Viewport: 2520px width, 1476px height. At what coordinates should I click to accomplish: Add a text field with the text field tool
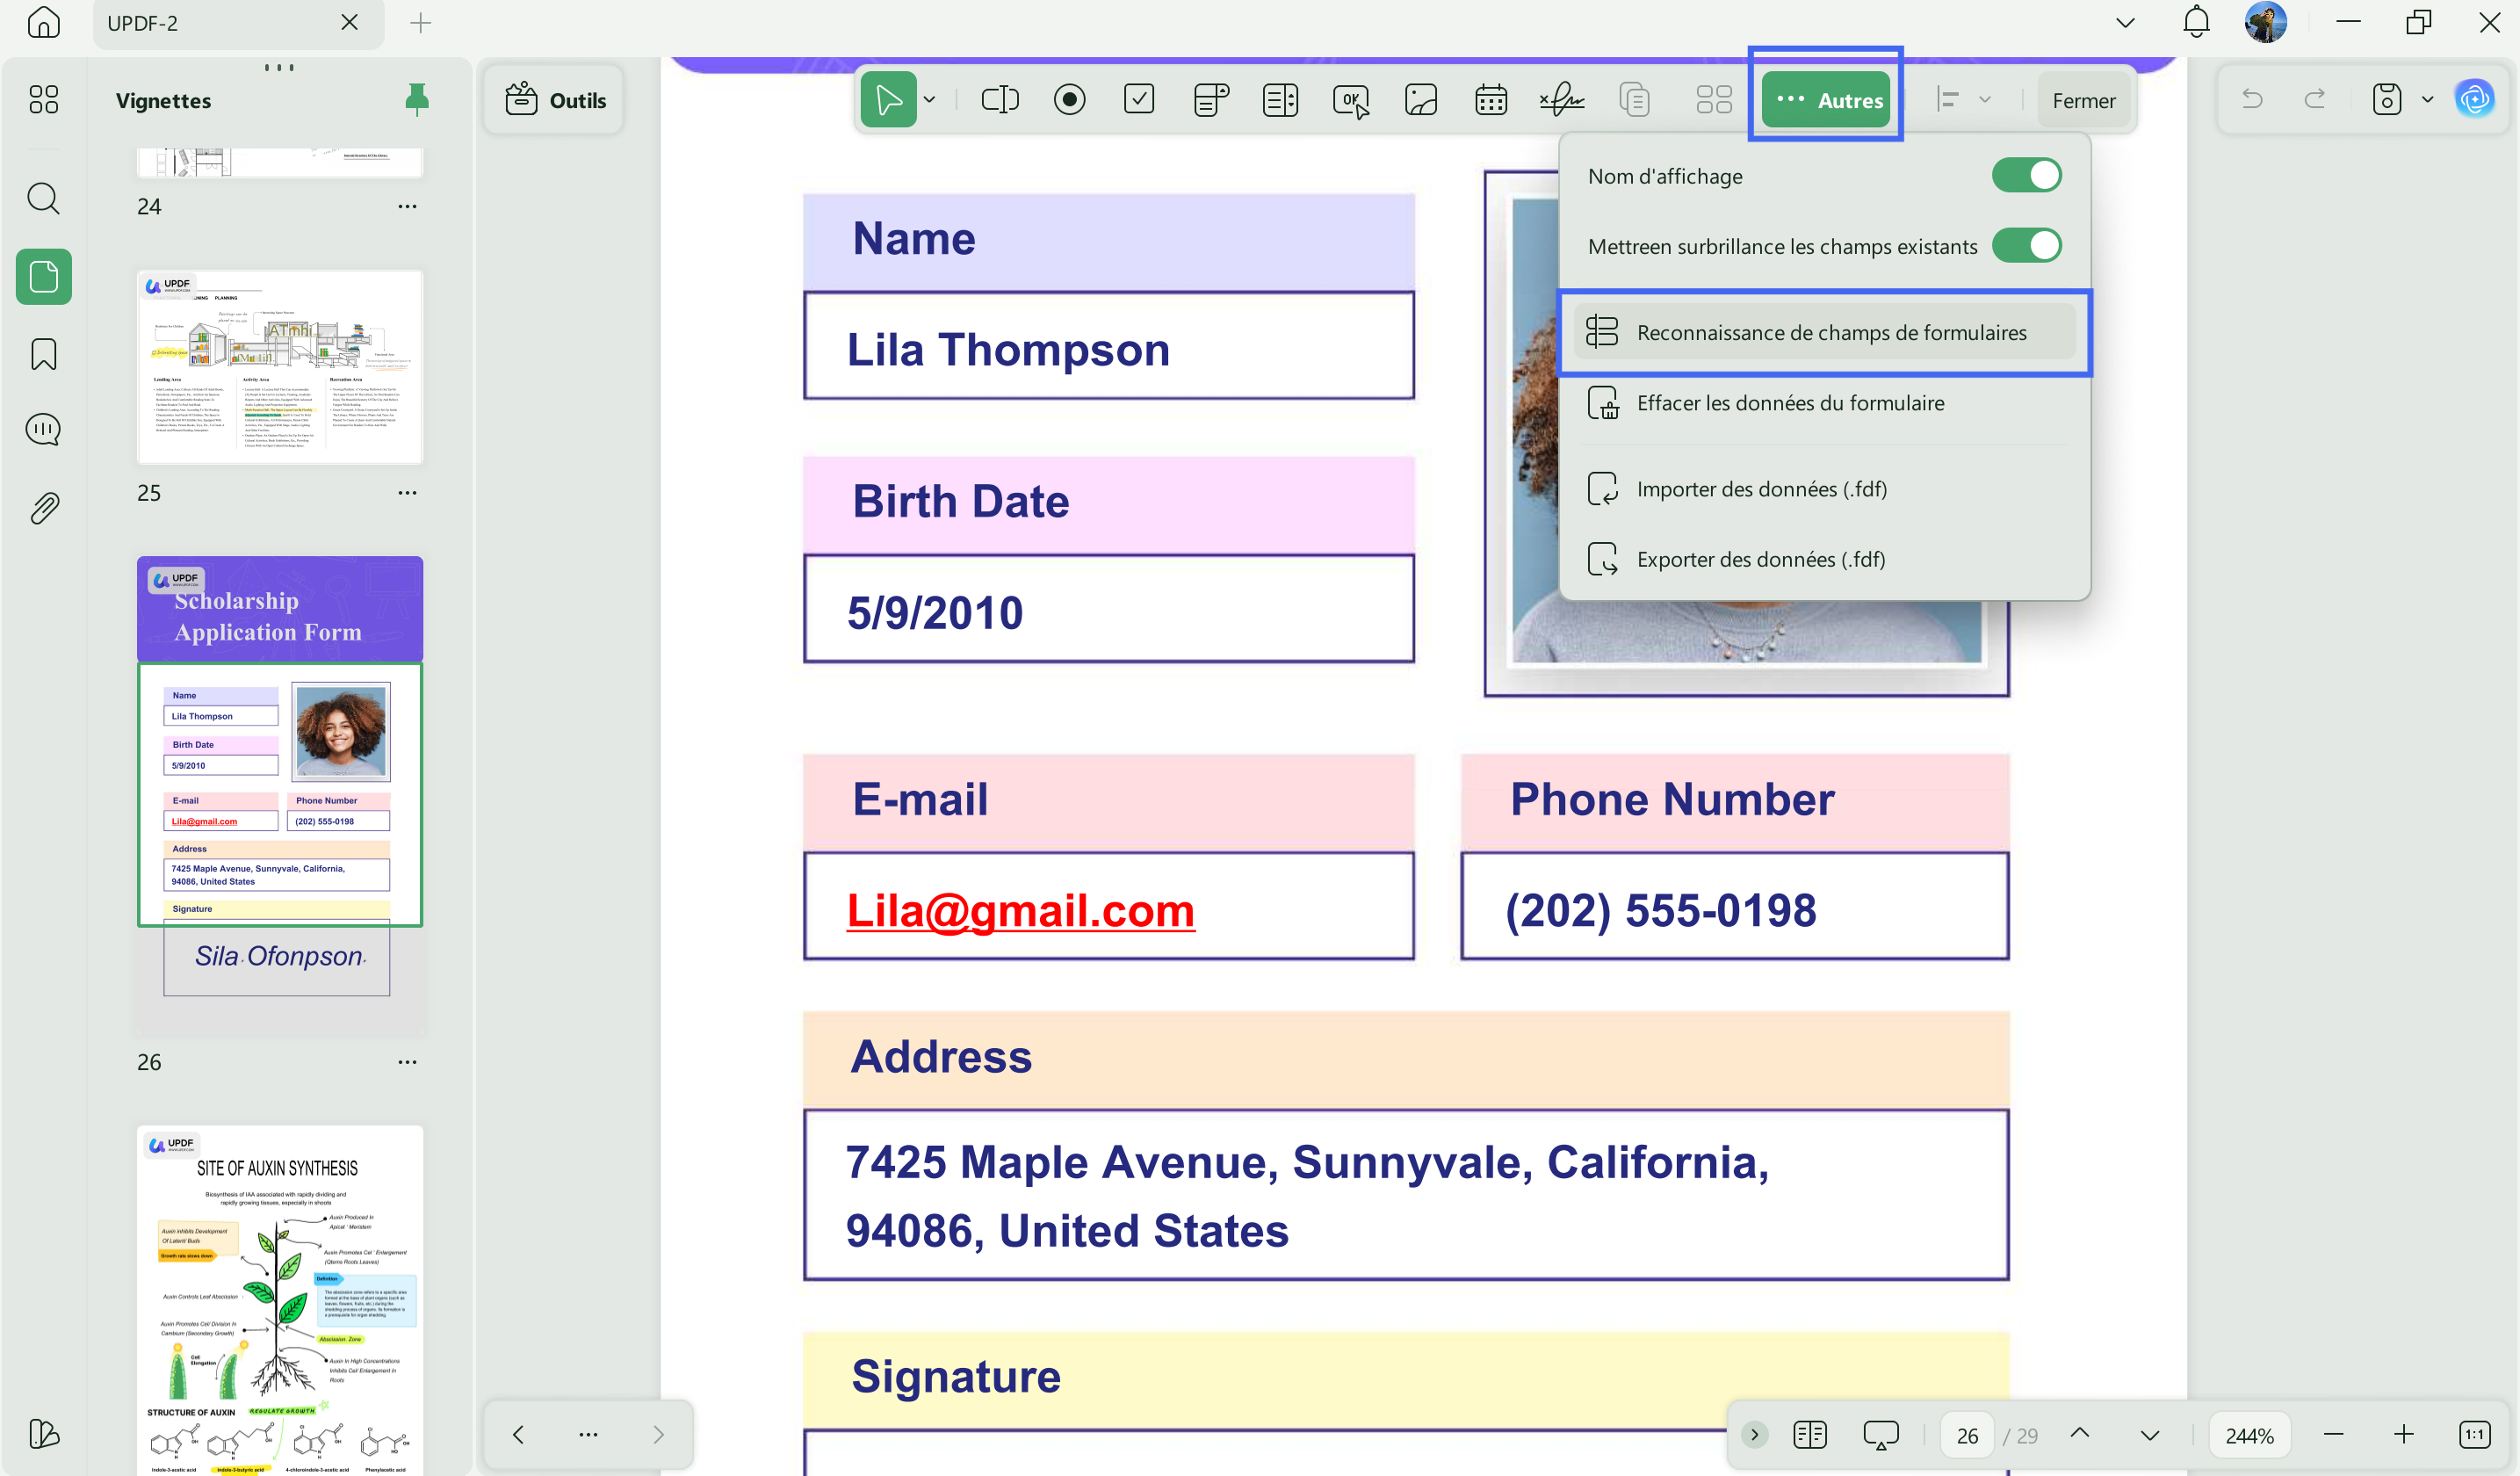(x=999, y=99)
